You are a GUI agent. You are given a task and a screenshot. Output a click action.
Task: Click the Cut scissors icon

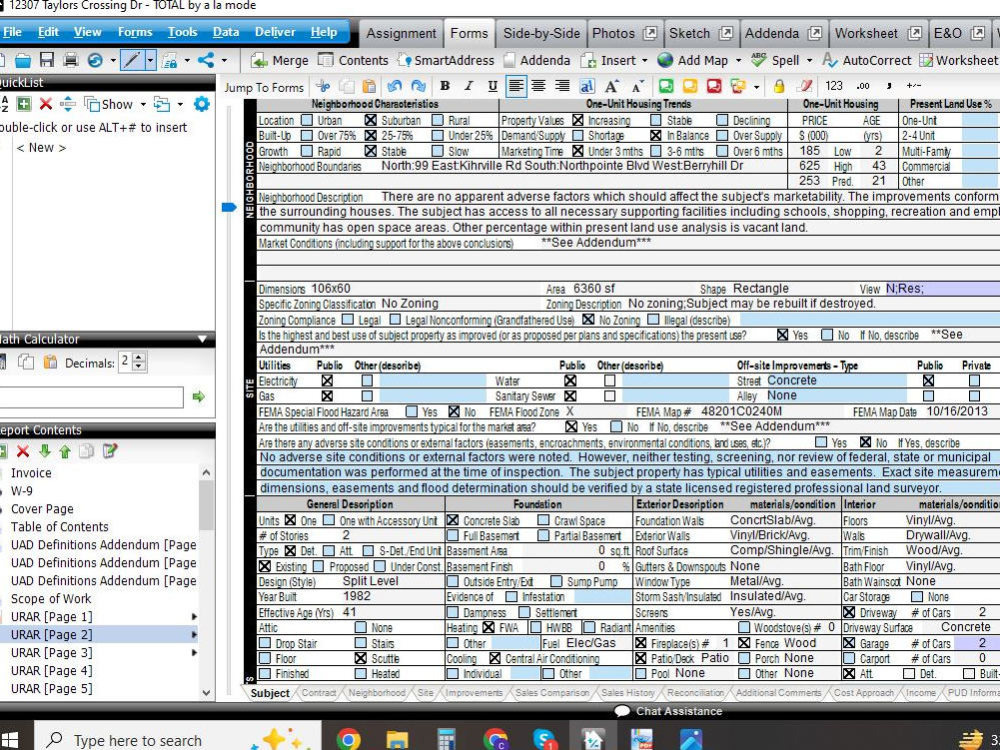pos(323,86)
